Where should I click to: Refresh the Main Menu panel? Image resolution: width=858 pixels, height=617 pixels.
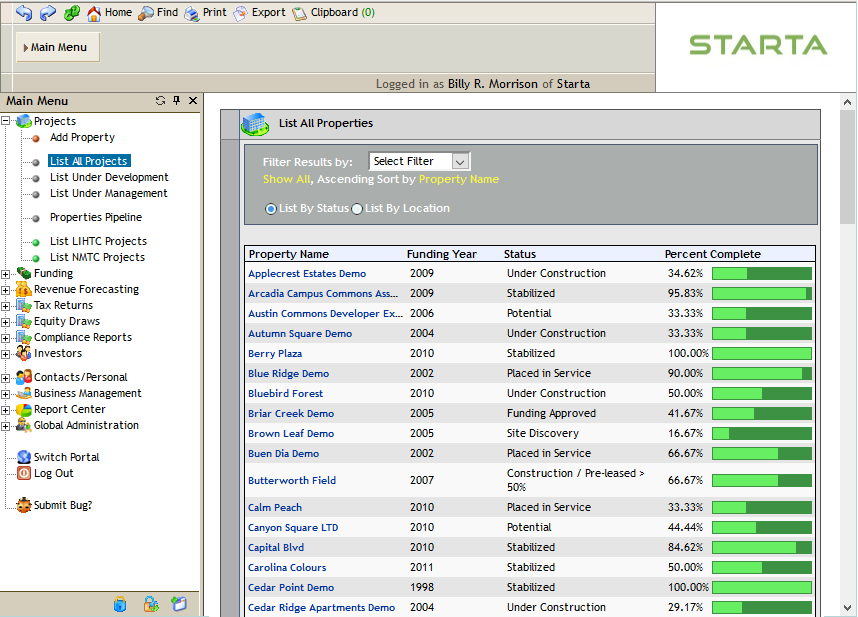[160, 100]
